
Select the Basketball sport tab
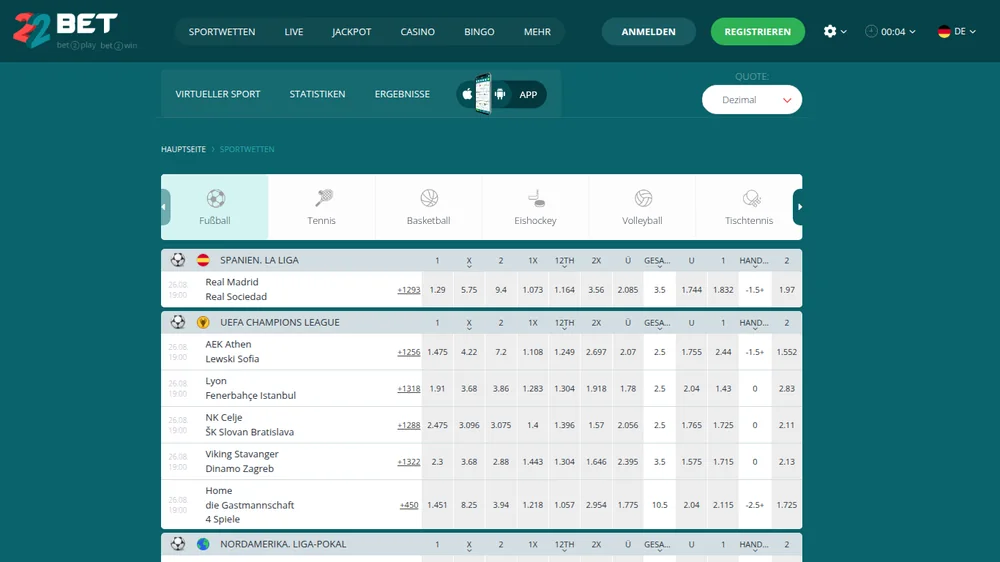(429, 207)
